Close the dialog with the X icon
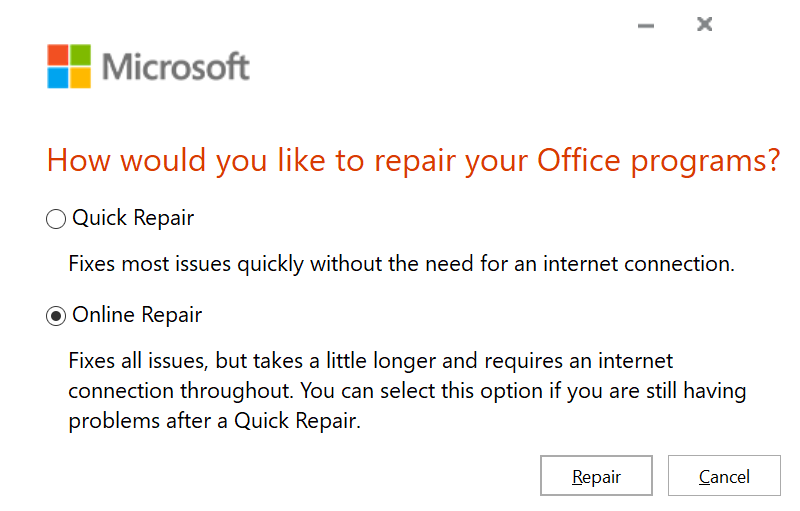Screen dimensions: 800x511 point(704,24)
